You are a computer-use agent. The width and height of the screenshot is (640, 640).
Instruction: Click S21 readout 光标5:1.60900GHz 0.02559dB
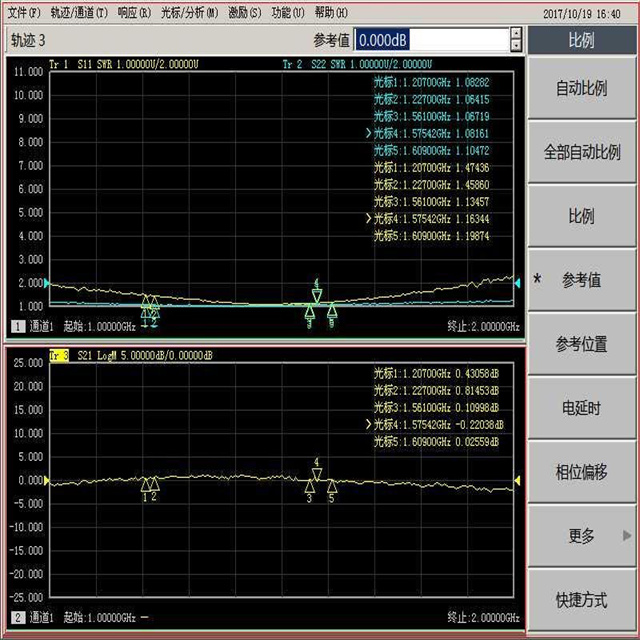click(x=436, y=442)
